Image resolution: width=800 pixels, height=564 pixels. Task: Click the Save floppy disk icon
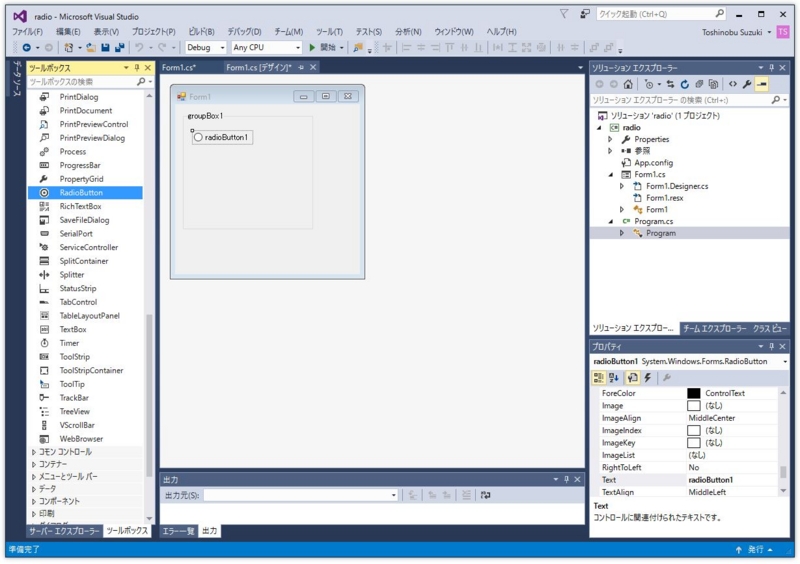click(106, 47)
